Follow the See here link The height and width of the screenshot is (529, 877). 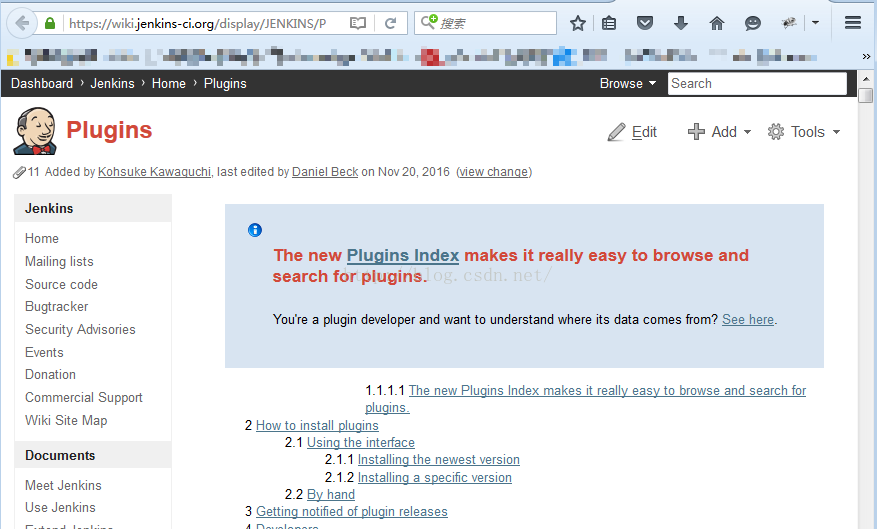(748, 319)
